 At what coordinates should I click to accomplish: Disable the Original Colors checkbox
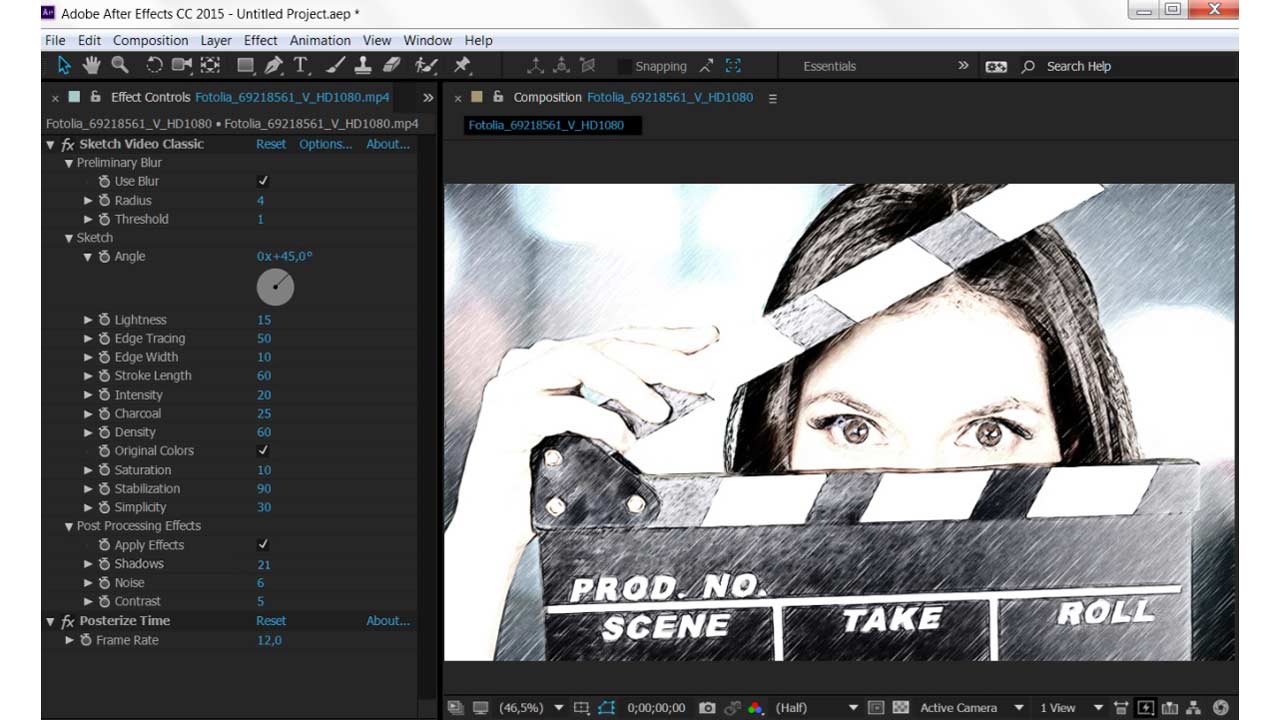[x=263, y=451]
